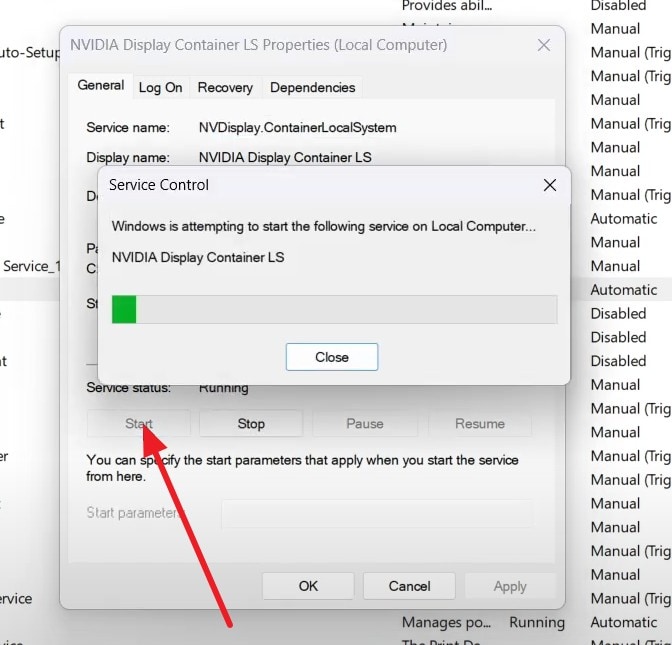Click OK in the Properties dialog
Screen dimensions: 672x645
point(308,586)
